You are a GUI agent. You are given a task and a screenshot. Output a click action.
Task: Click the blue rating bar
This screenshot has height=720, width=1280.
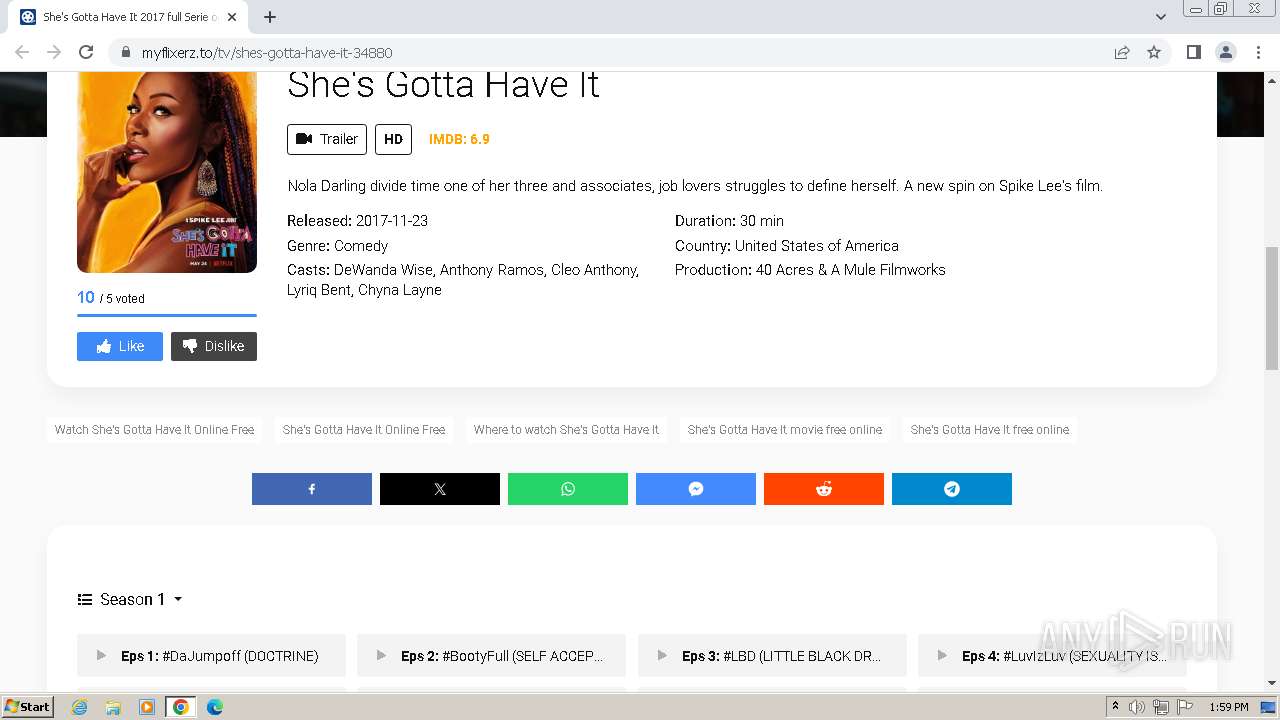pos(167,315)
